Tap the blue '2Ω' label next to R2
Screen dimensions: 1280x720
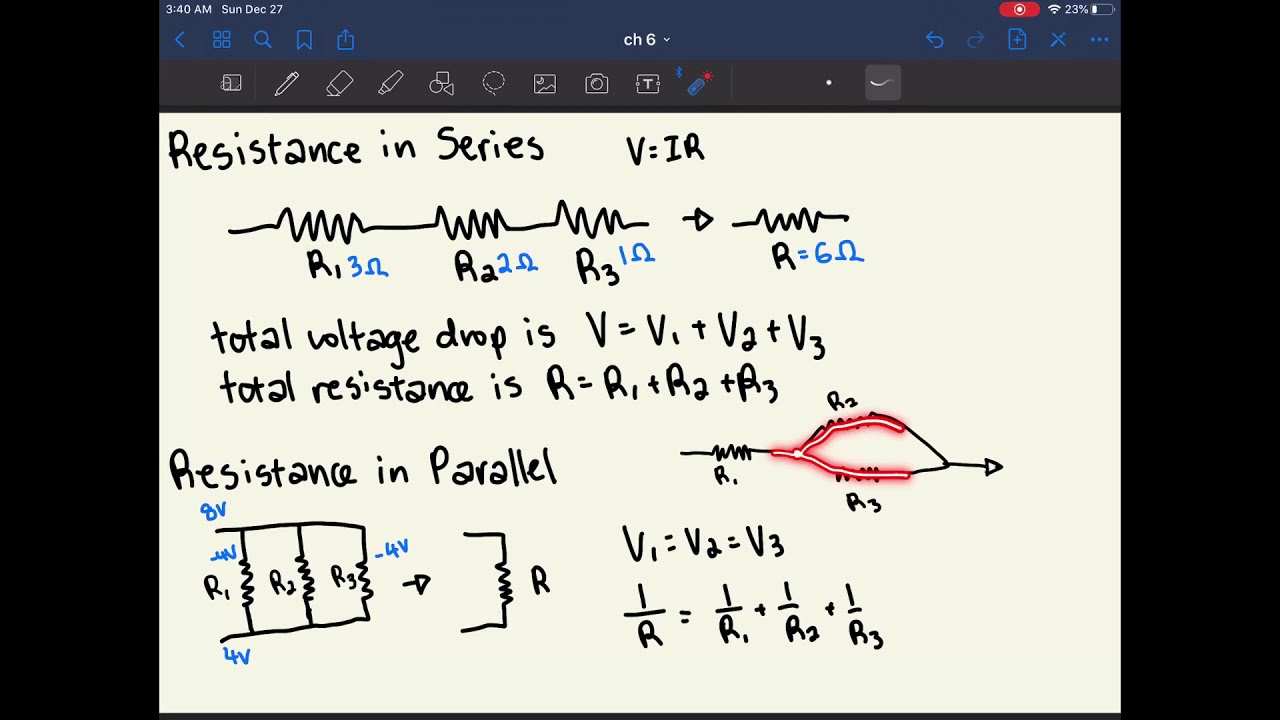517,264
